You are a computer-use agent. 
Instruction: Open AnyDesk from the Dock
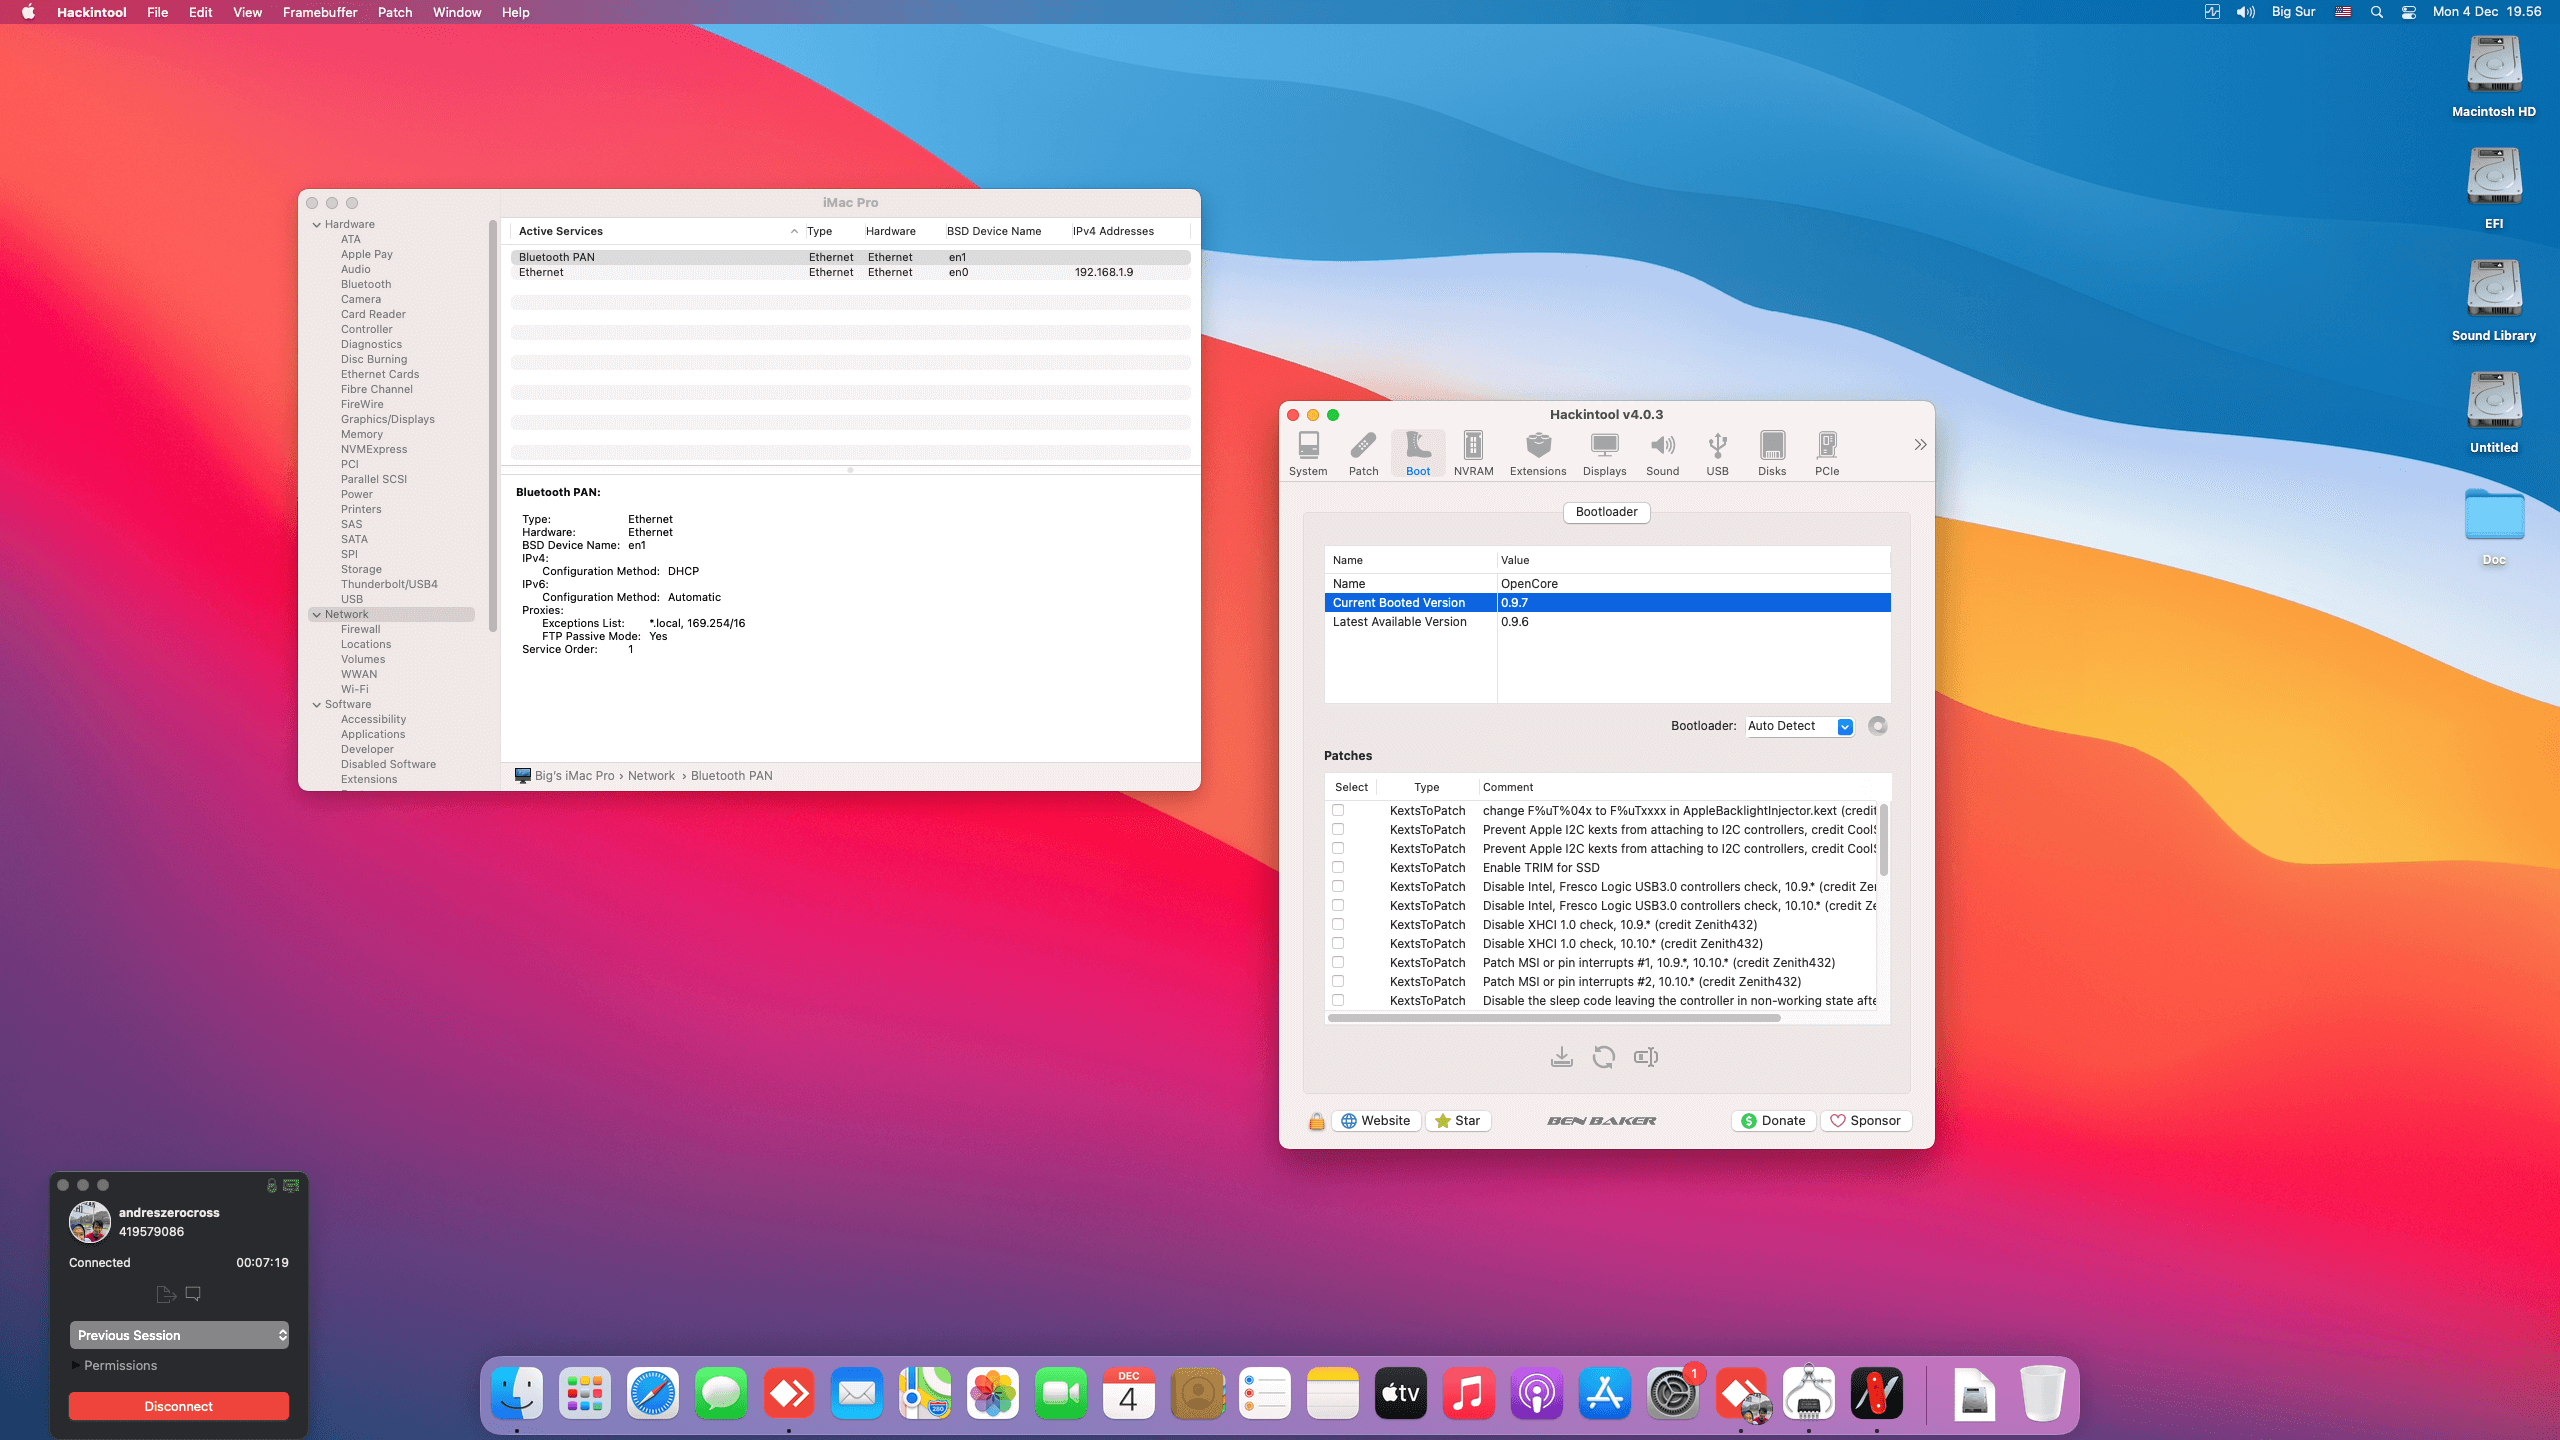point(789,1393)
